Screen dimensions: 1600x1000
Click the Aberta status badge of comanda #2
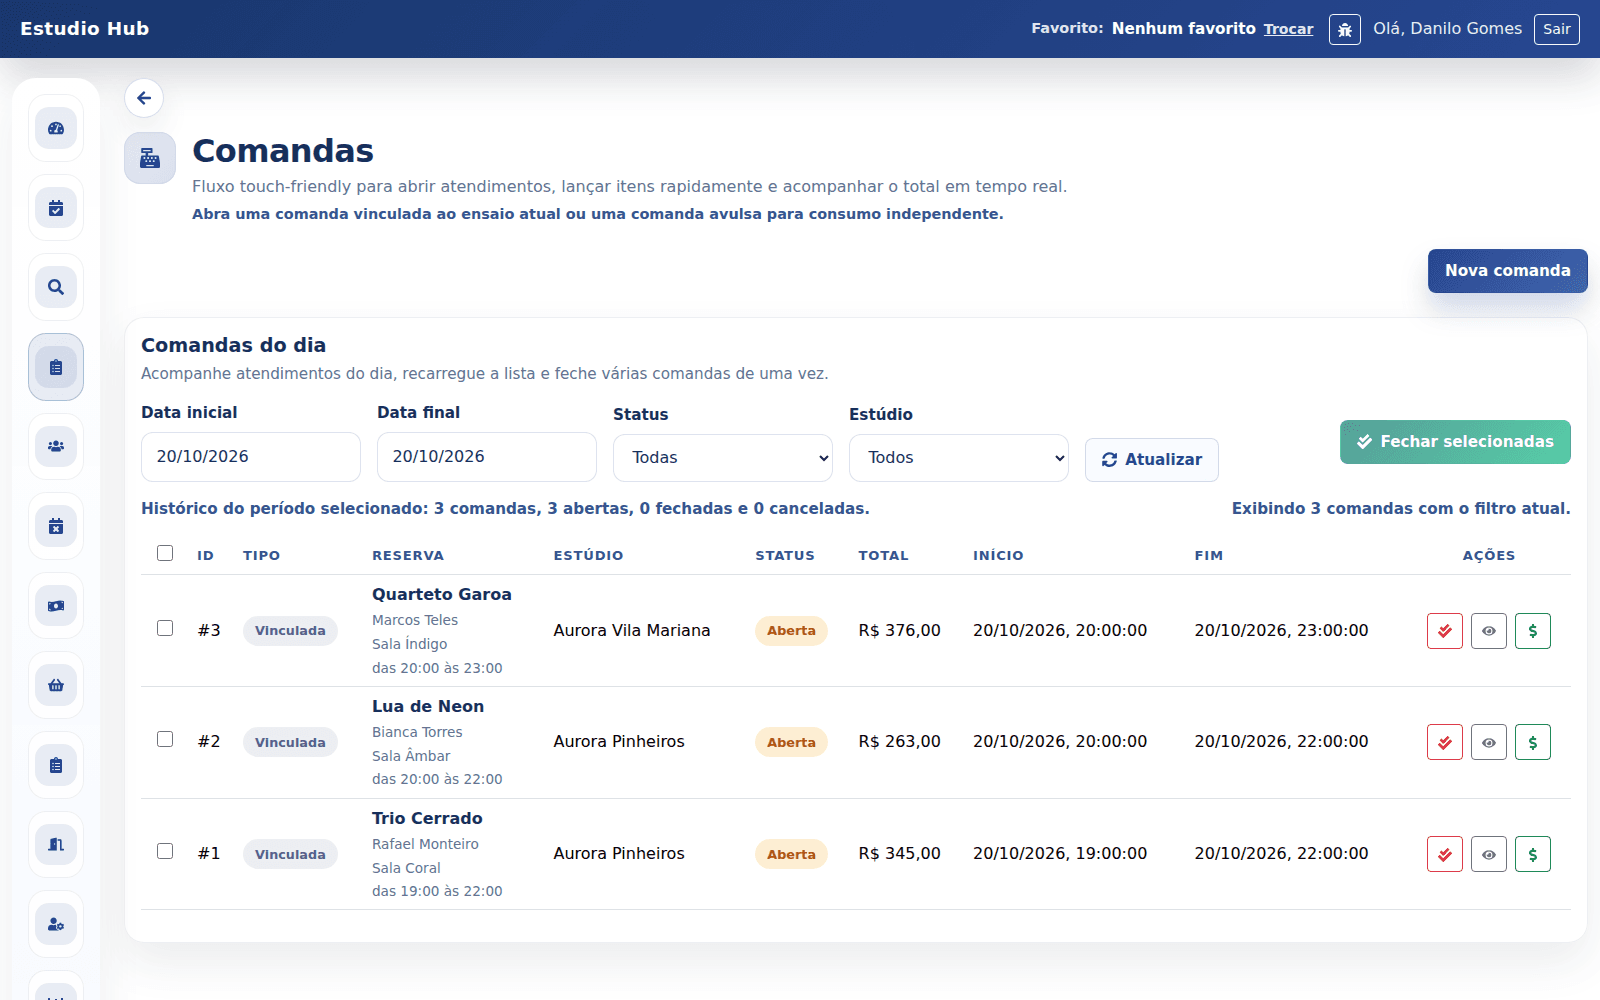pyautogui.click(x=791, y=742)
